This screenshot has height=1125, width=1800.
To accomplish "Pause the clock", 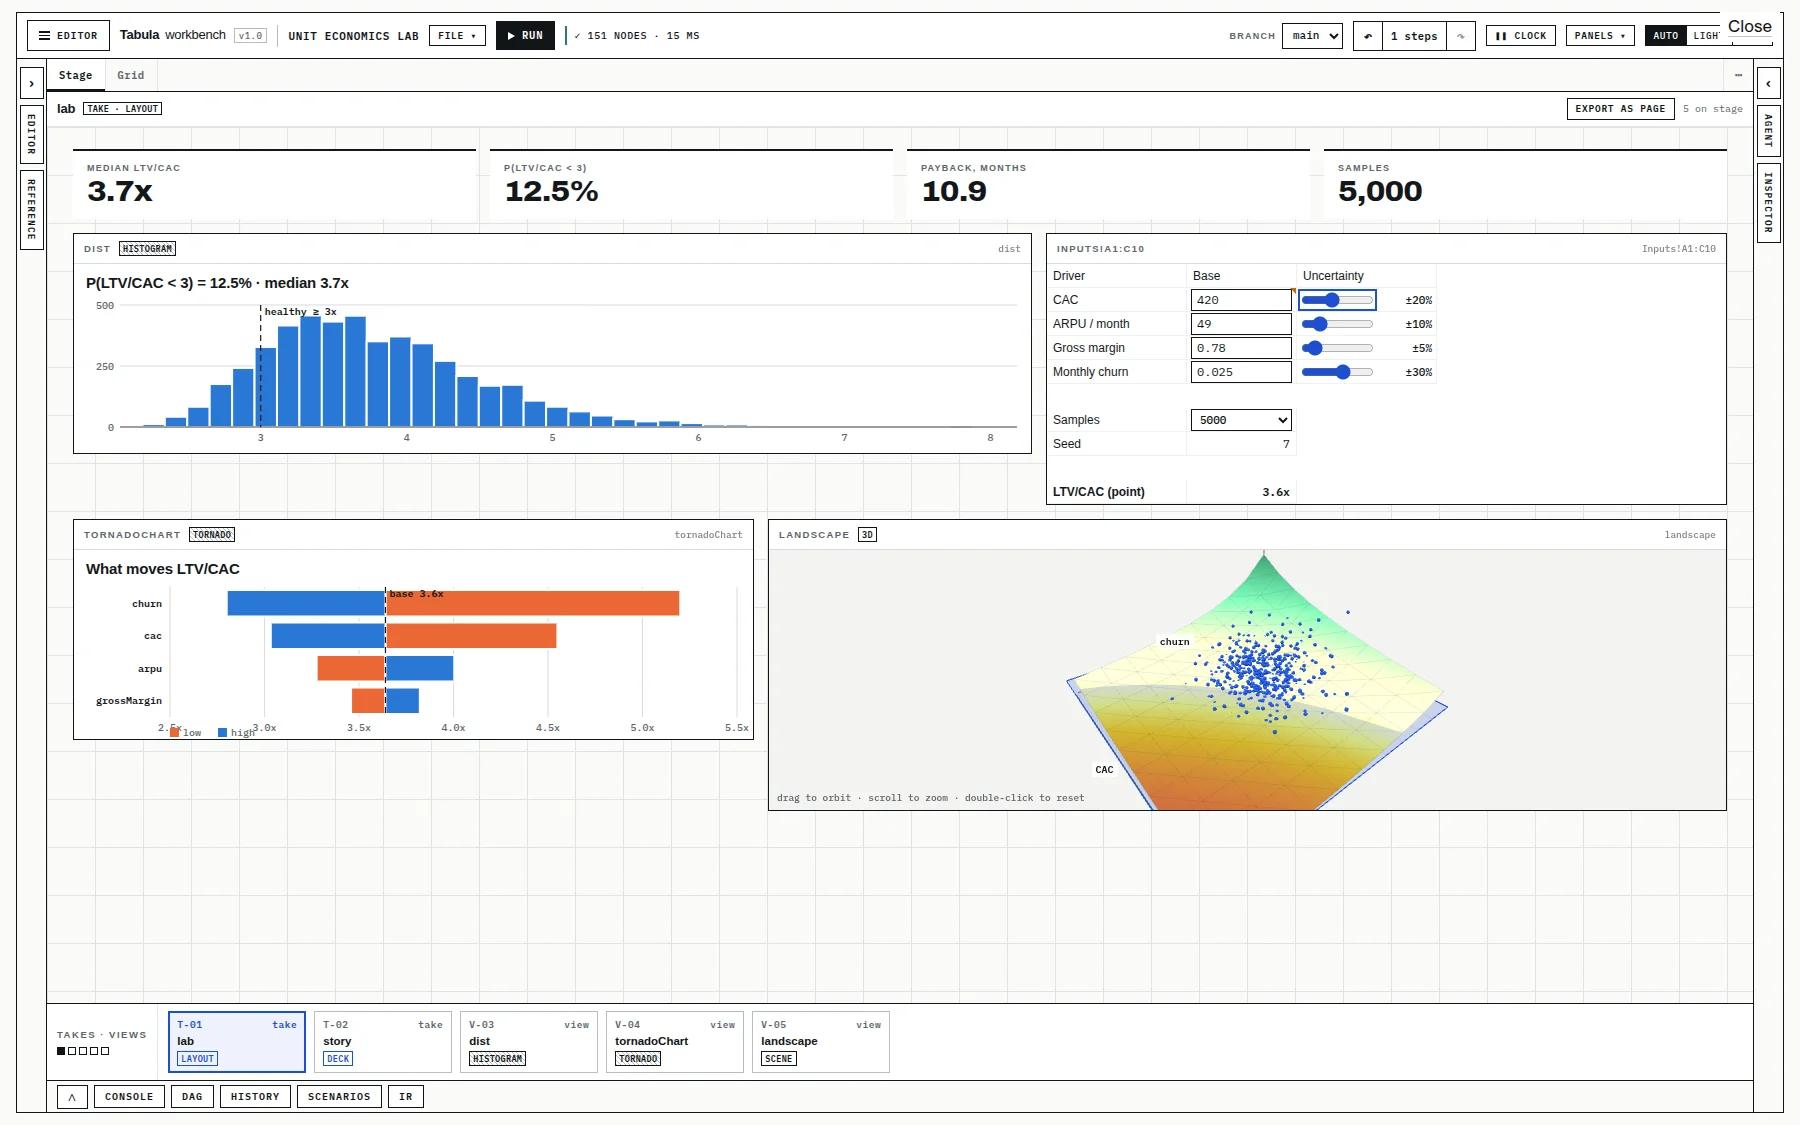I will pos(1520,36).
